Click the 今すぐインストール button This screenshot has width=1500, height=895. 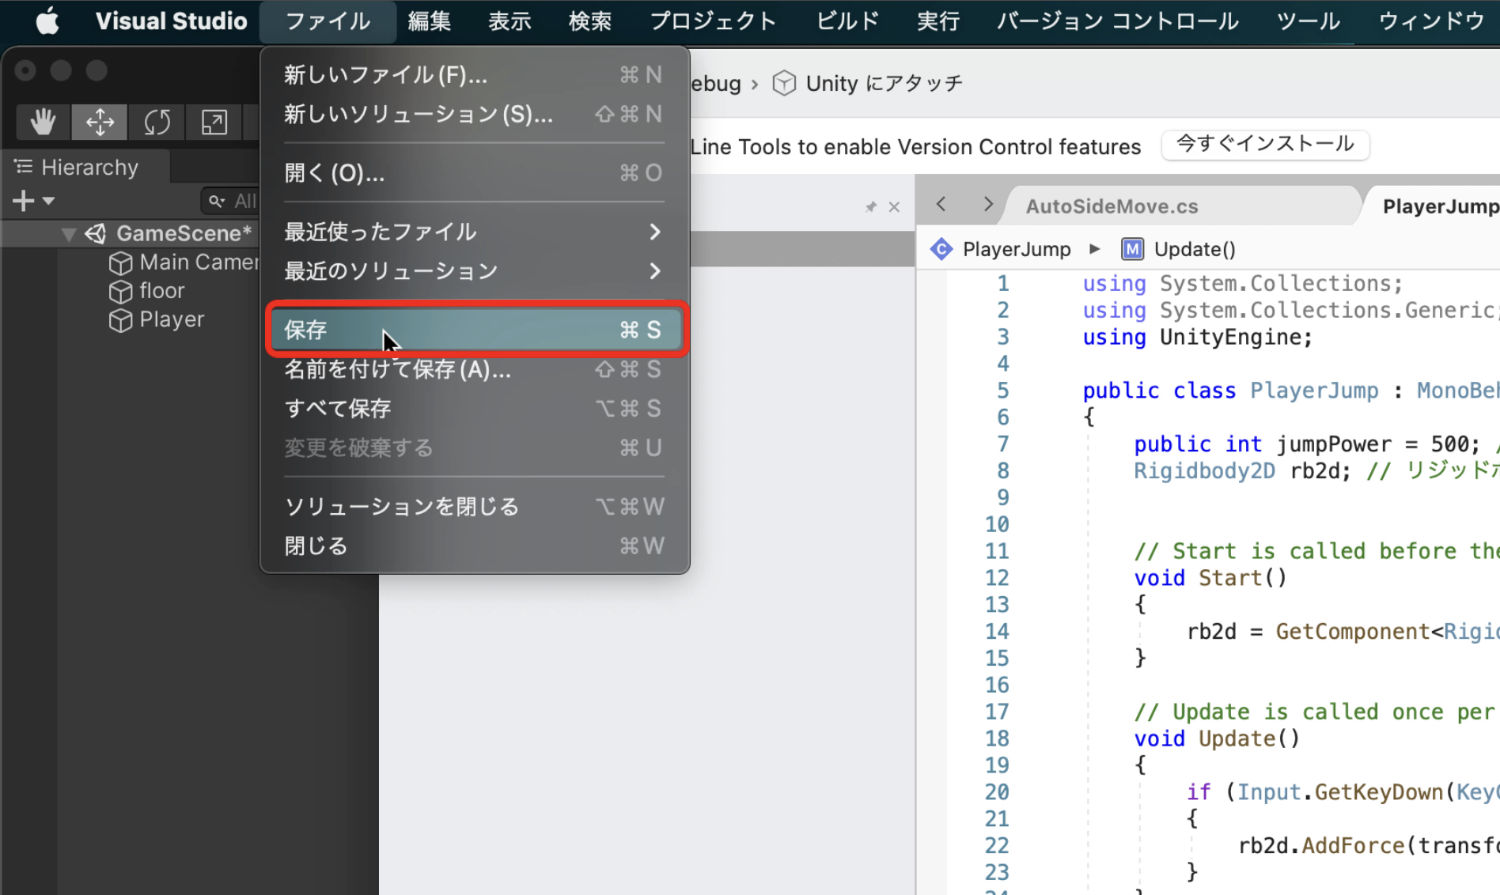tap(1265, 144)
